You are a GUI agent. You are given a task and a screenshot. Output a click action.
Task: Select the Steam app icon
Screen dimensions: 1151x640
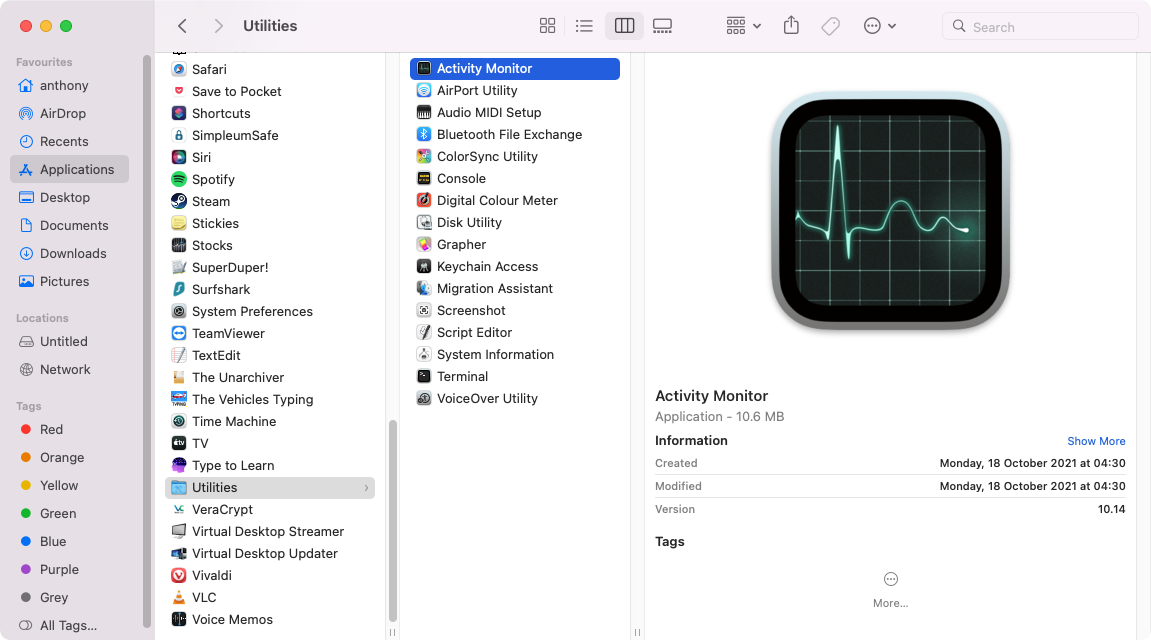click(178, 201)
